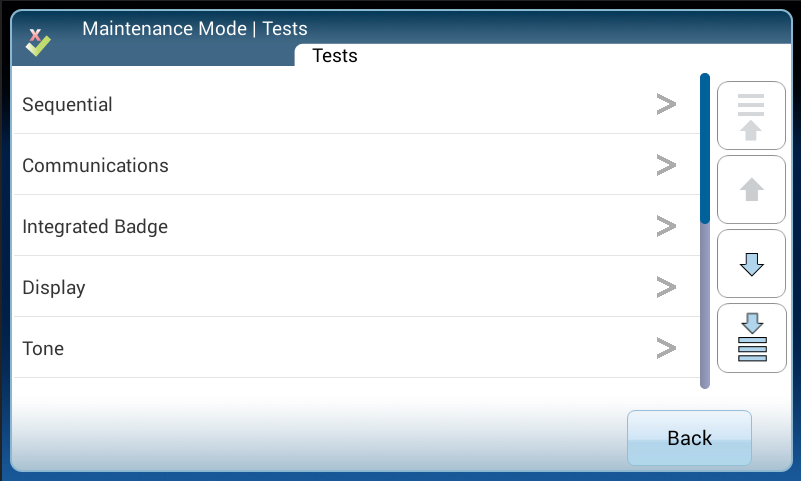Open the Communications tests item

pos(96,165)
